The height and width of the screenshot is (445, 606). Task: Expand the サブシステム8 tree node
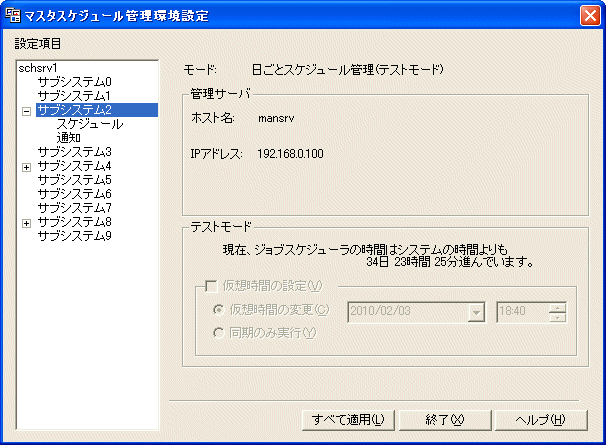(x=26, y=223)
